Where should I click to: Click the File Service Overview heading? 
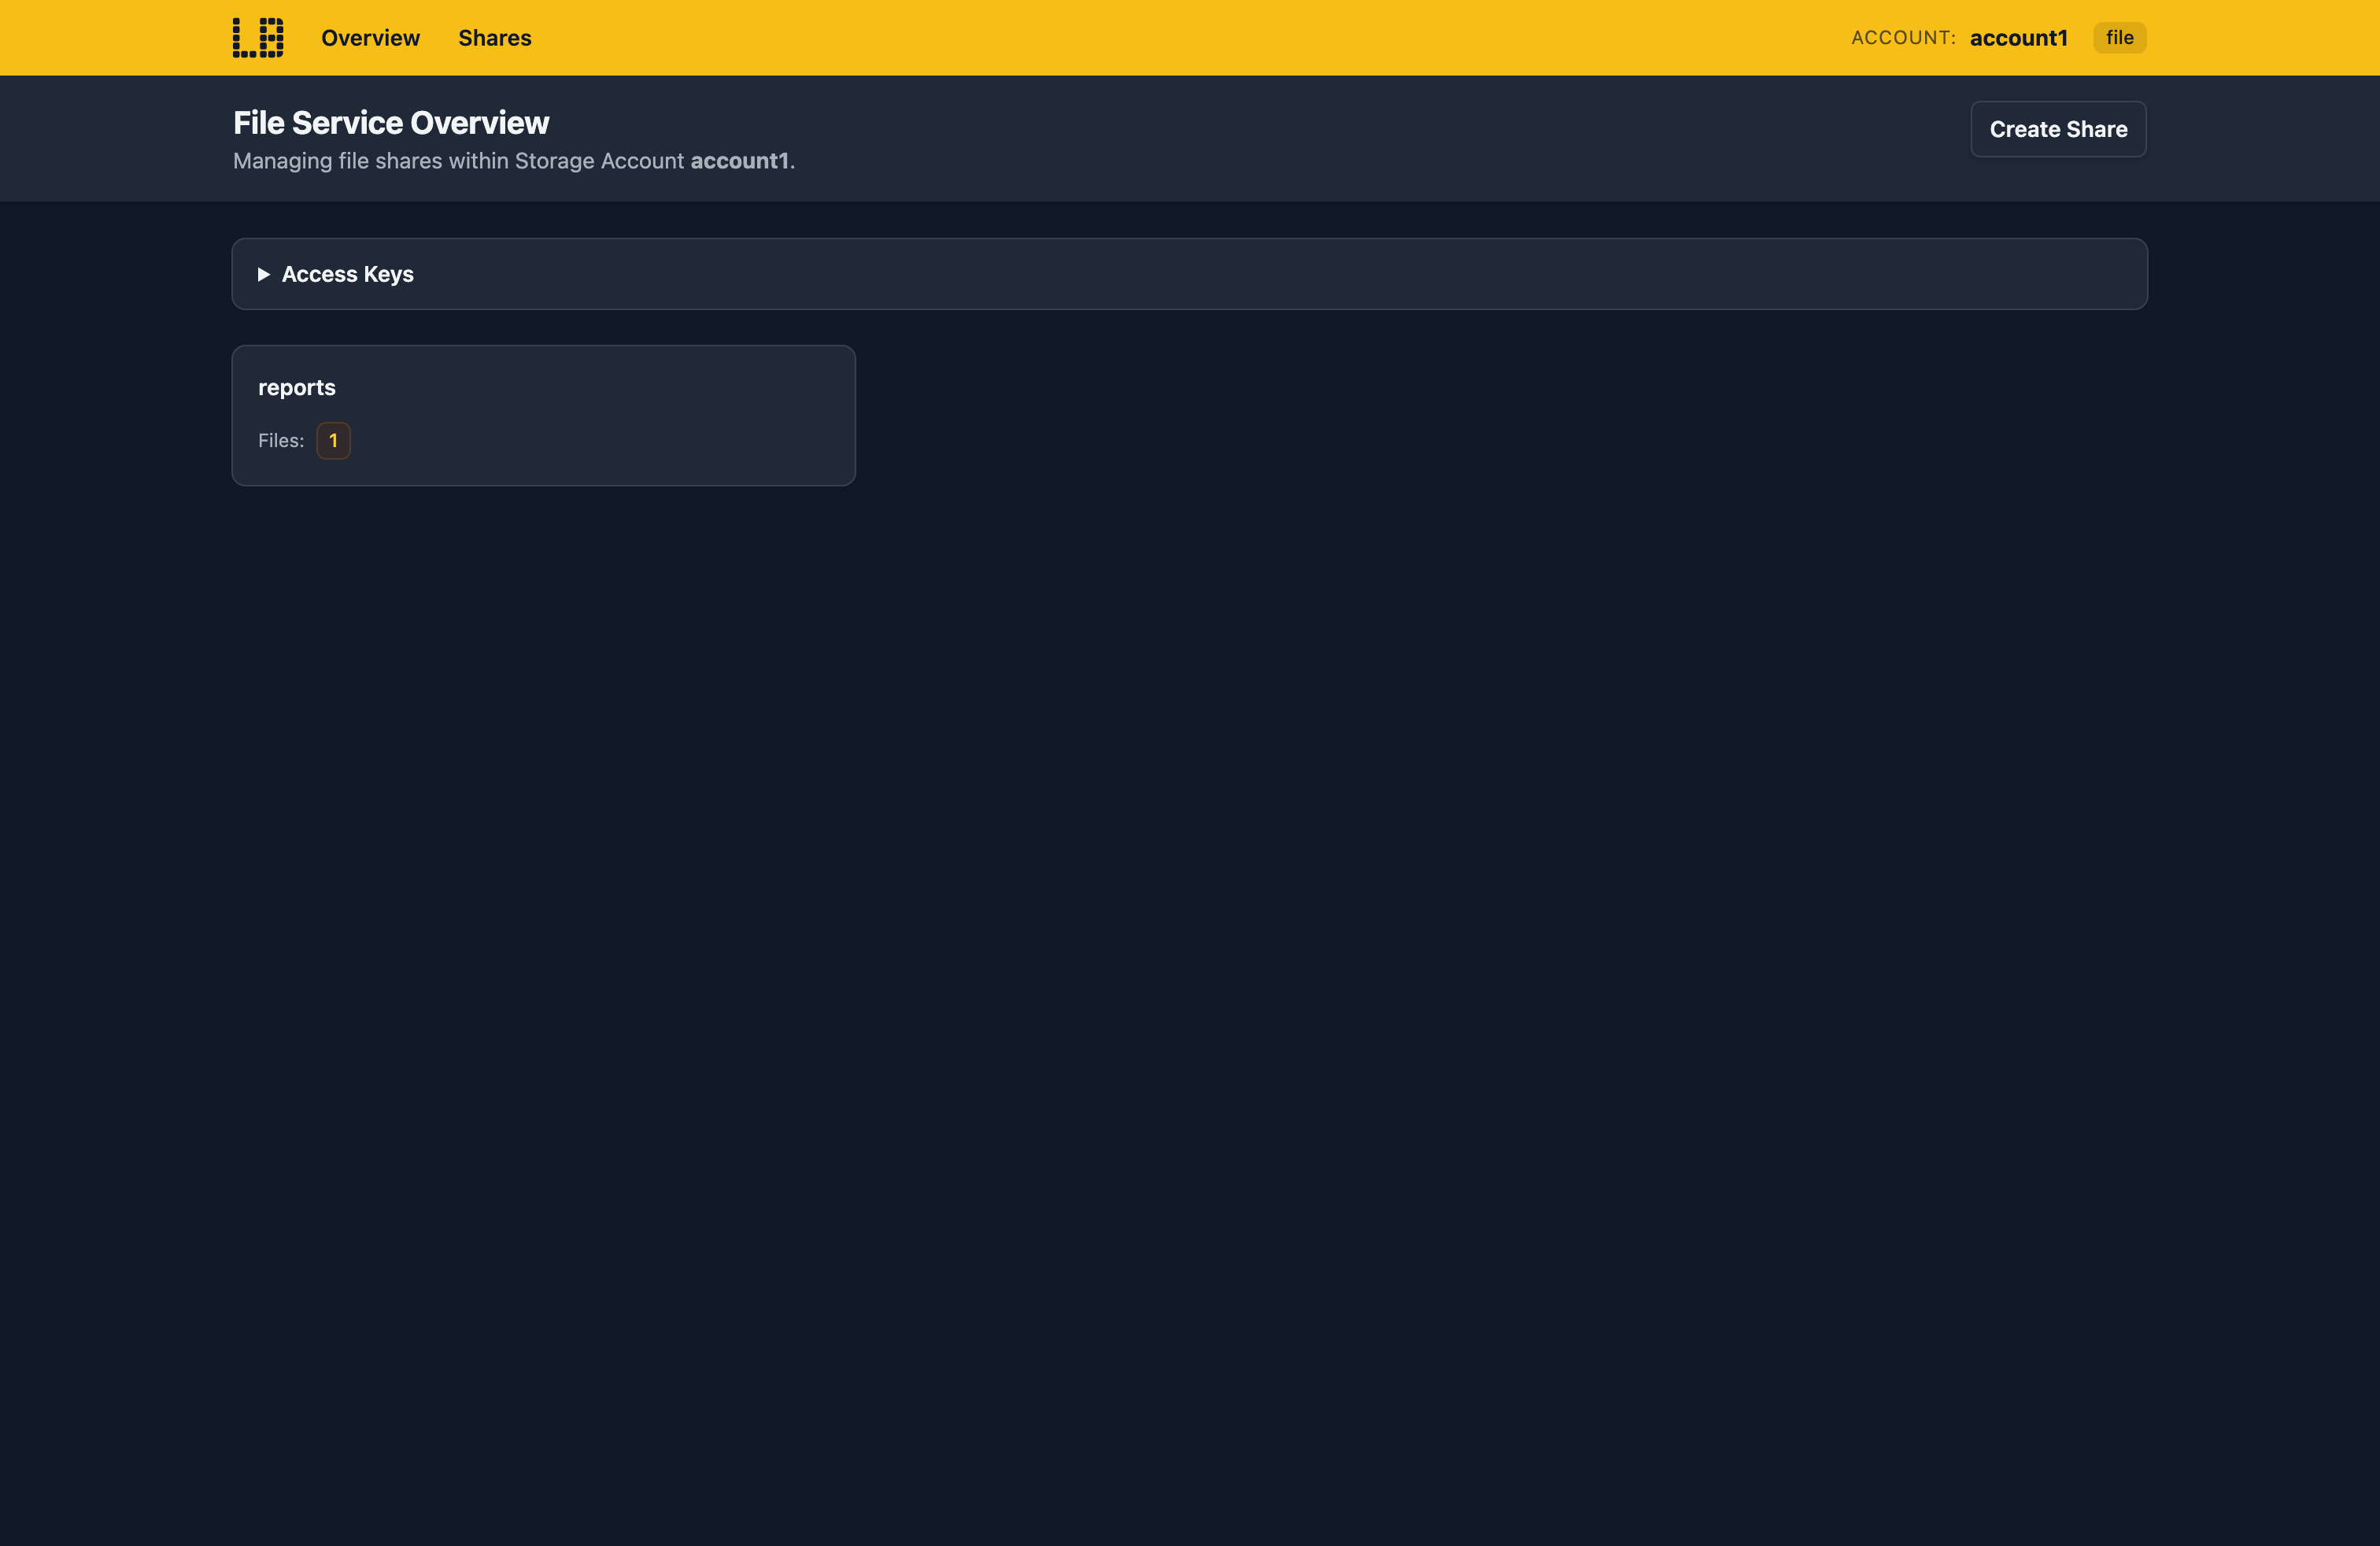pyautogui.click(x=391, y=123)
